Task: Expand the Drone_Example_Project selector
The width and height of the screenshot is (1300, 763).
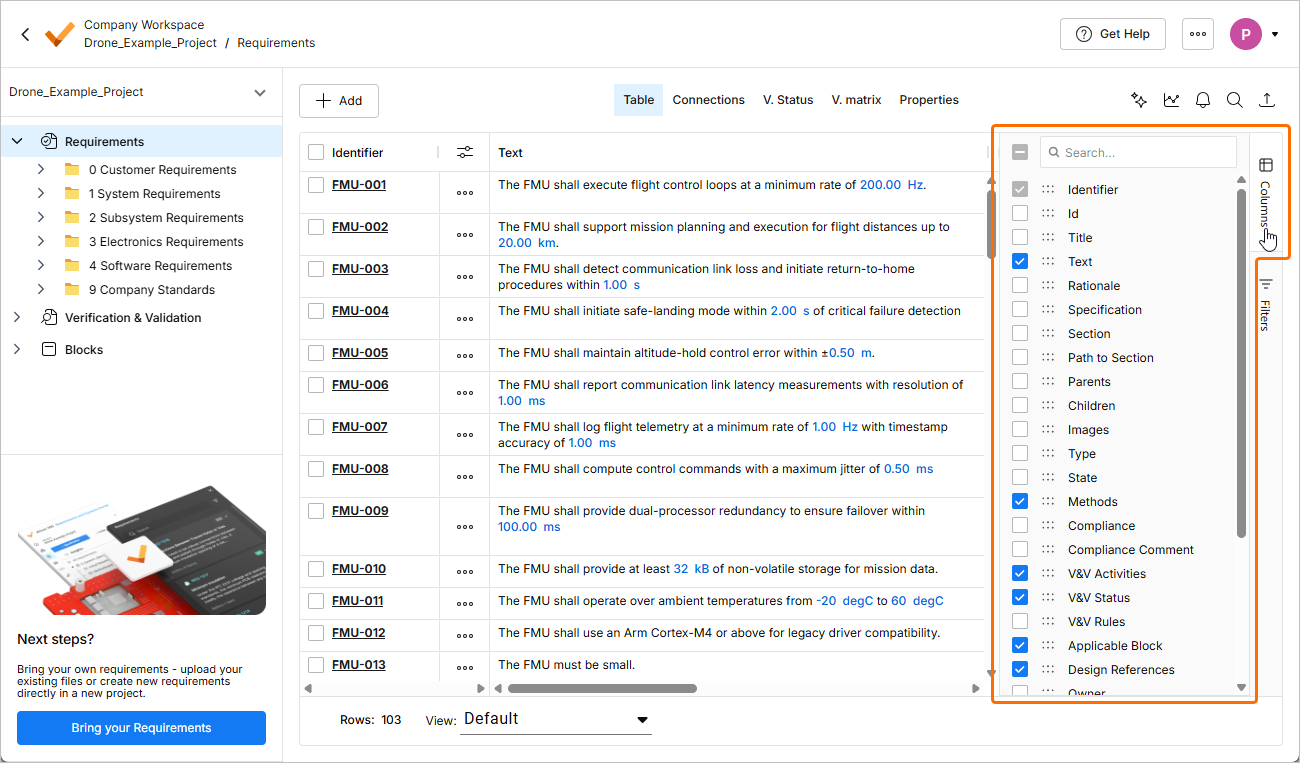Action: [x=259, y=92]
